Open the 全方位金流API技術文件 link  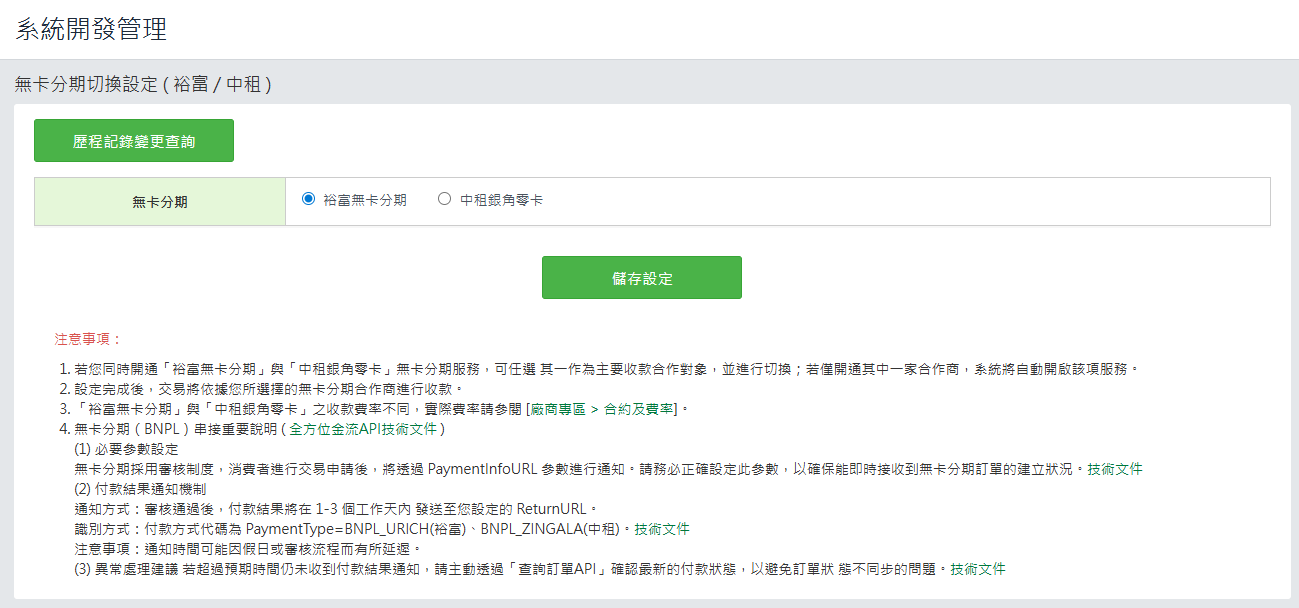pos(364,429)
